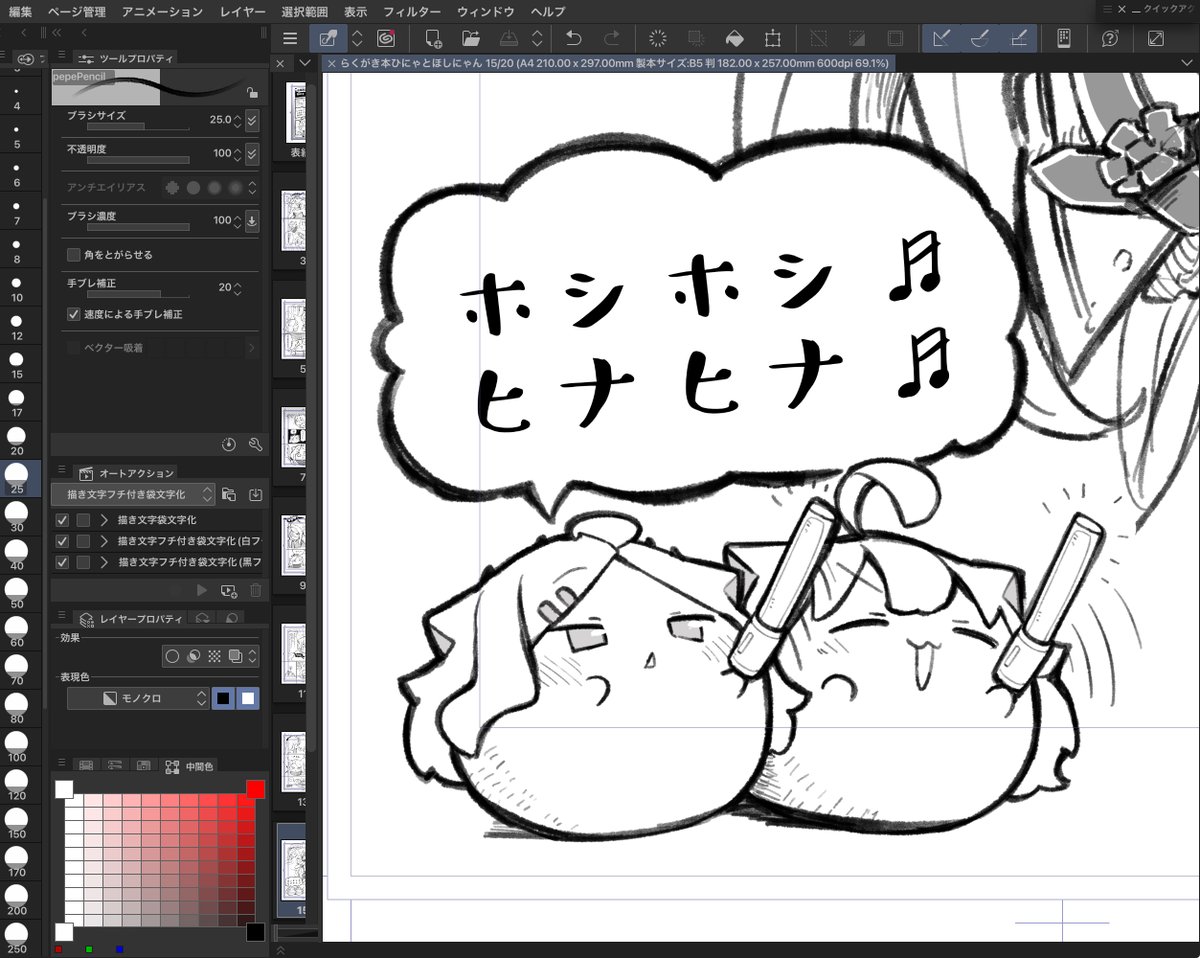This screenshot has height=958, width=1200.
Task: Toggle the tool property lock icon
Action: click(252, 93)
